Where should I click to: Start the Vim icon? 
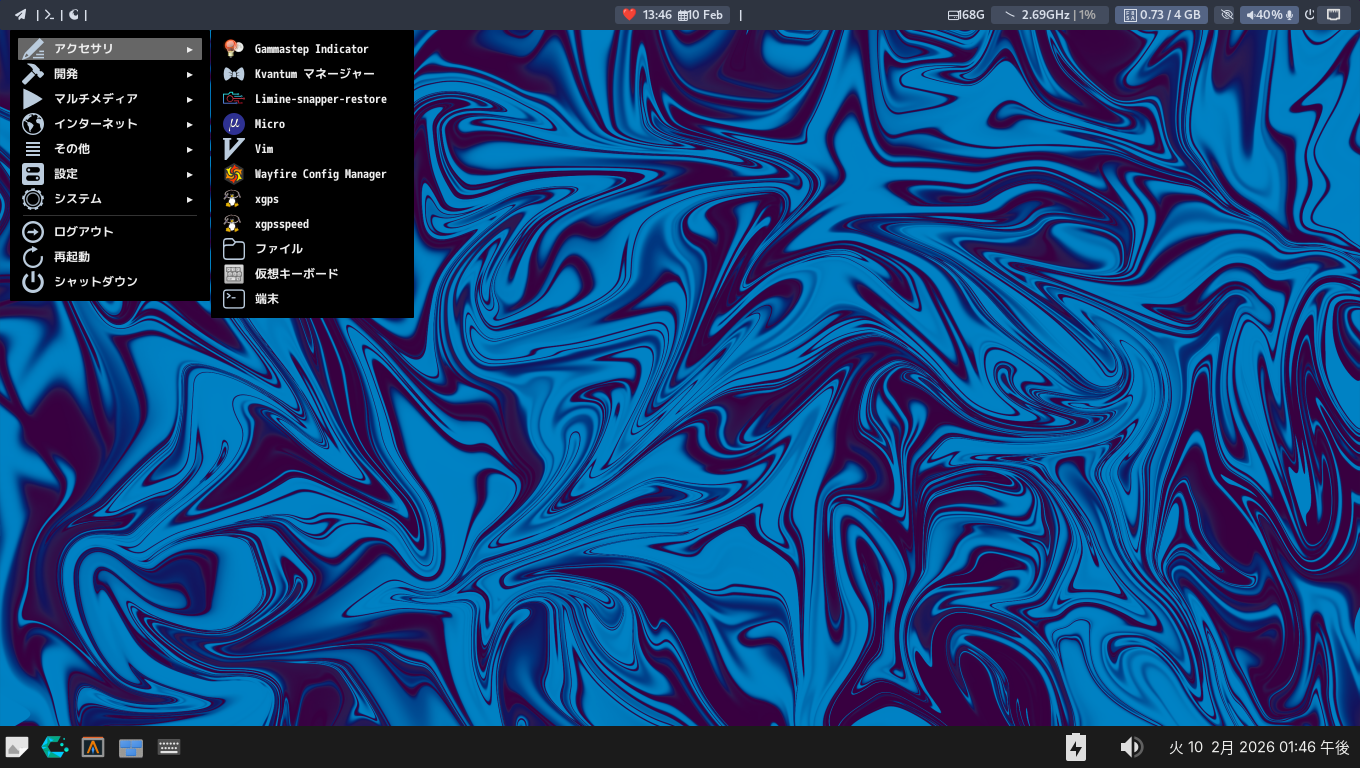(x=234, y=149)
